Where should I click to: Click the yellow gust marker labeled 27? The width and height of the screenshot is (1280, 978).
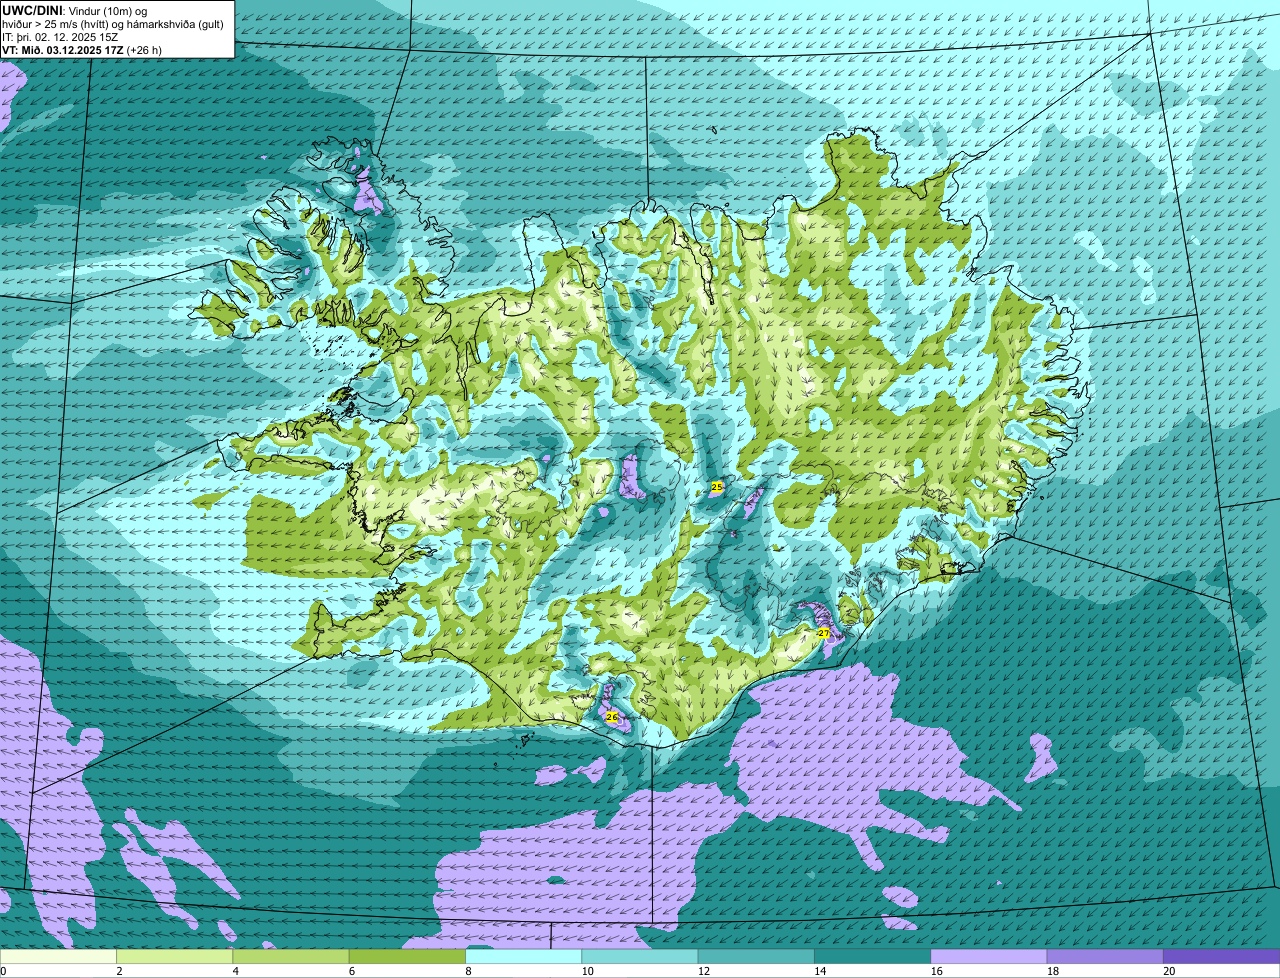pyautogui.click(x=823, y=633)
